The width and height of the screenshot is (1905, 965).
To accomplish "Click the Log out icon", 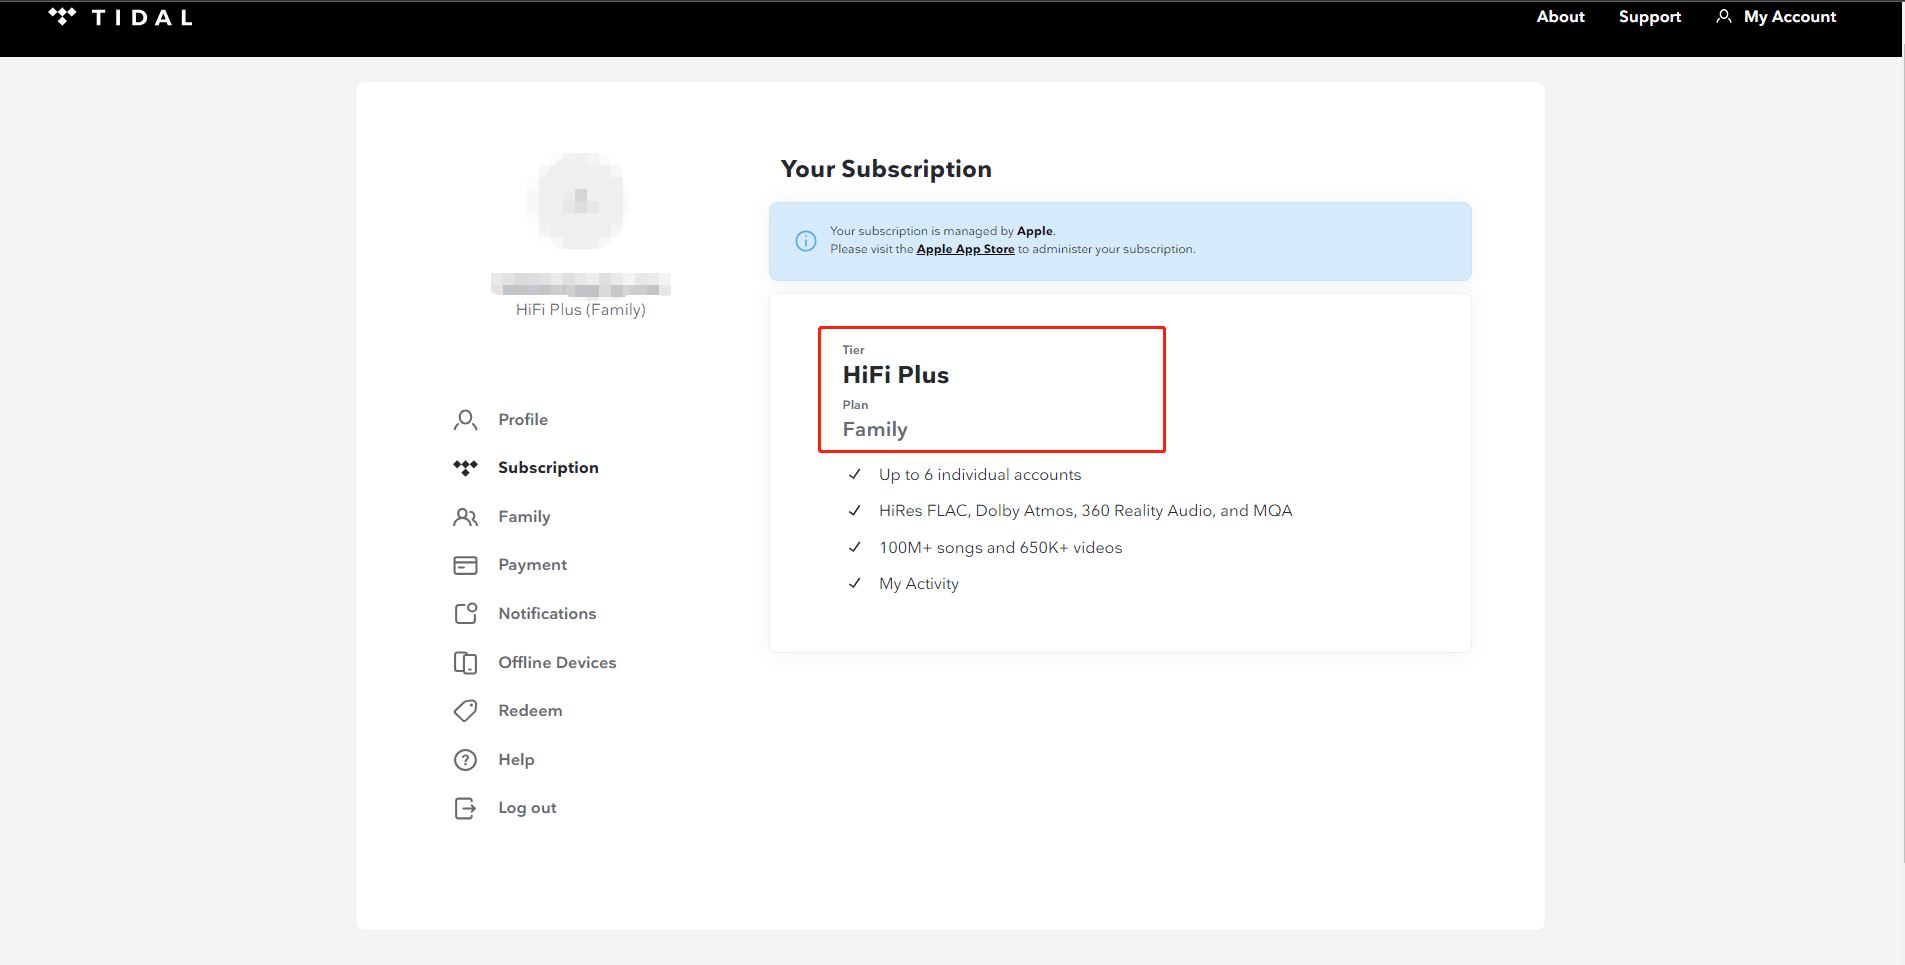I will 465,808.
